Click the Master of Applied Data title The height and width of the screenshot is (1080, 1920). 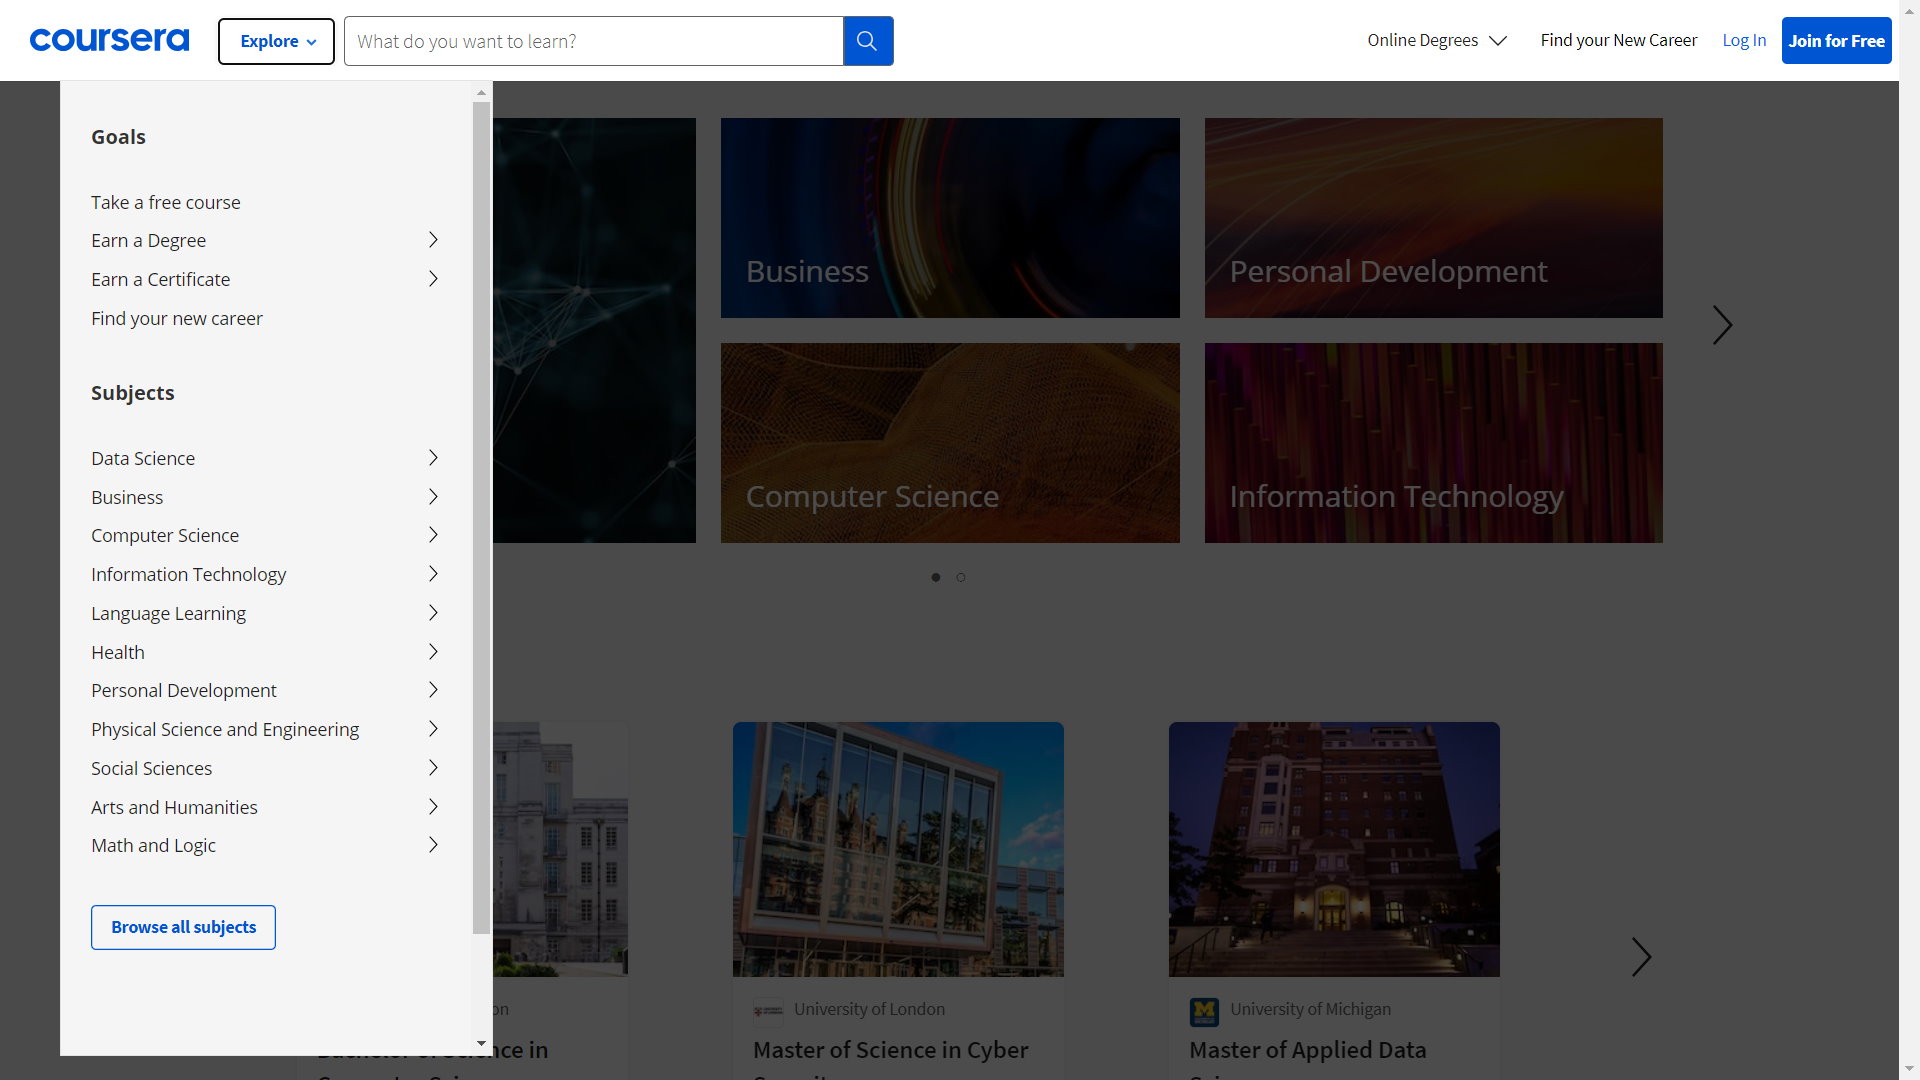[1307, 1050]
